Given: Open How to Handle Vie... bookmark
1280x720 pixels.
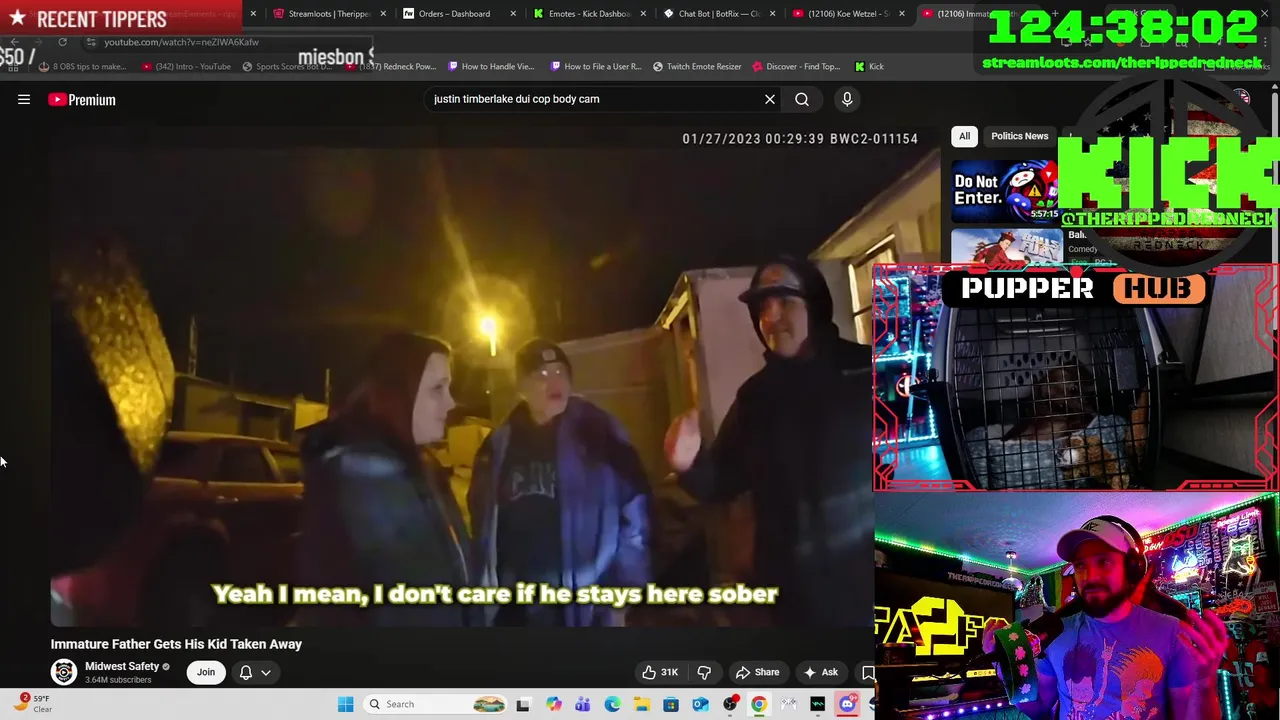Looking at the screenshot, I should 491,66.
